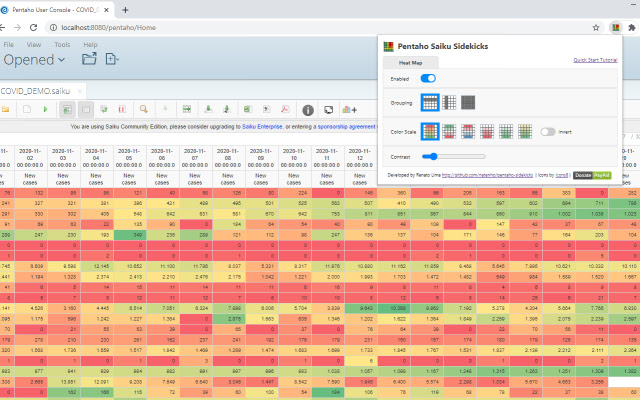
Task: Toggle the Invert color scale switch
Action: (x=548, y=131)
